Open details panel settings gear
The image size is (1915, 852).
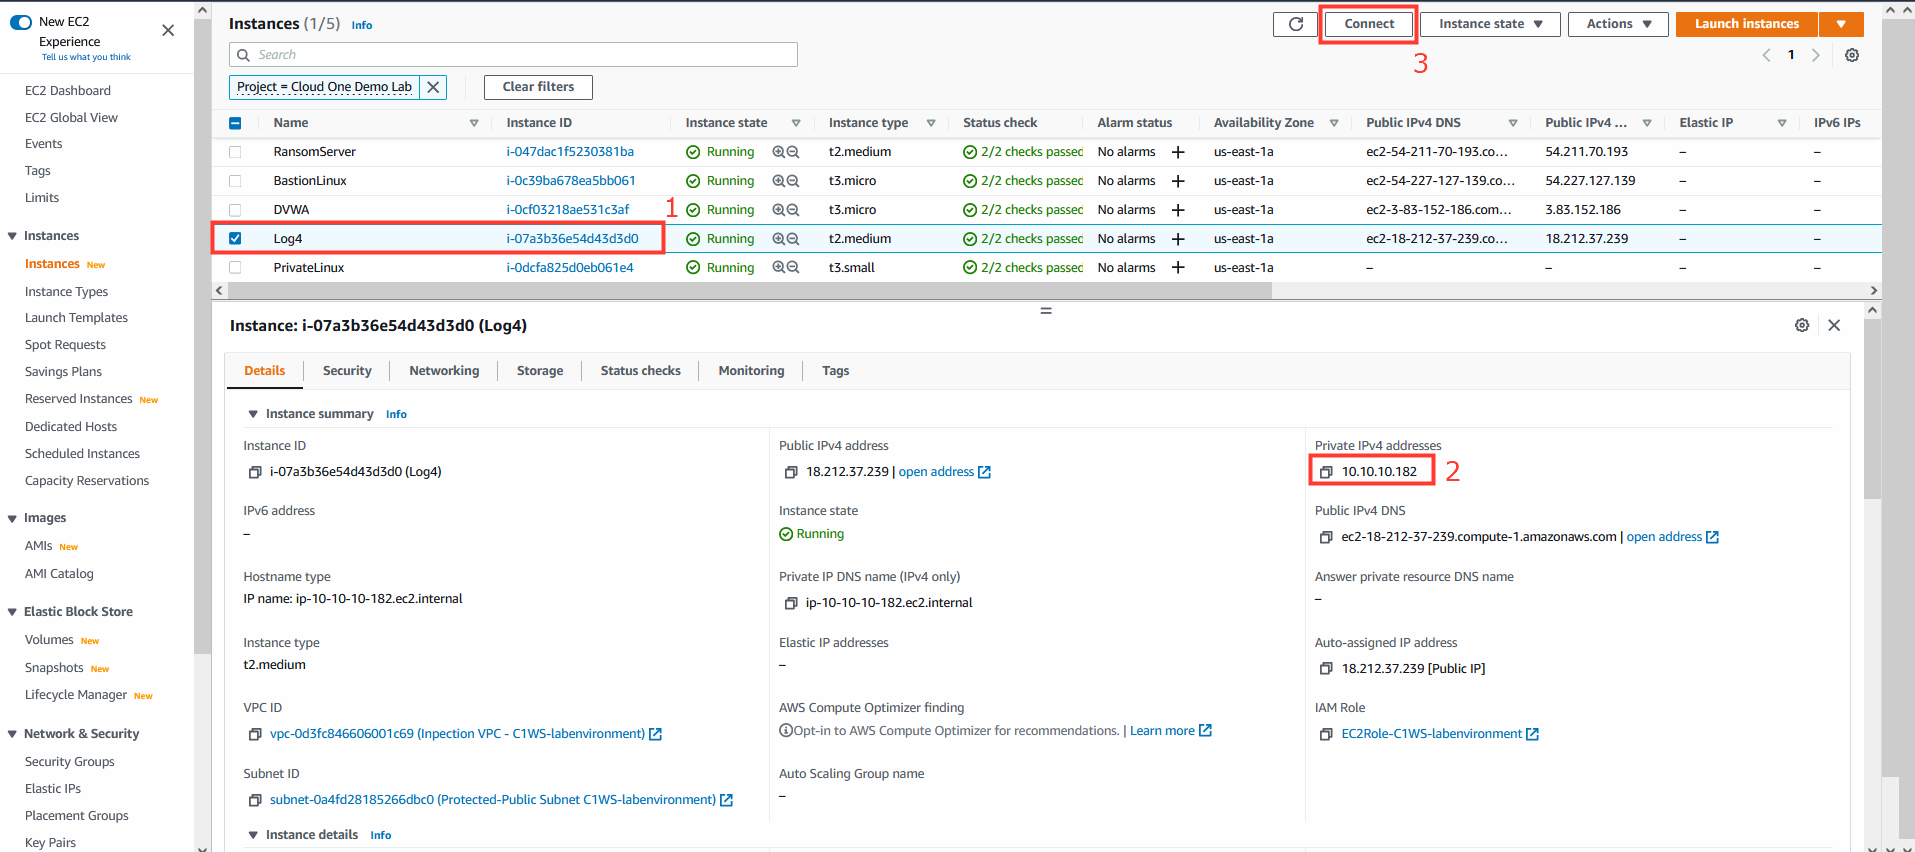pos(1802,325)
